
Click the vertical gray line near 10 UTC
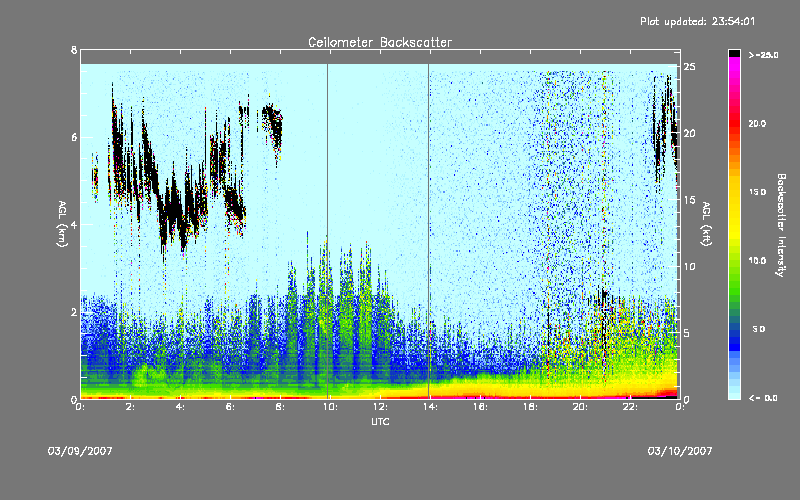click(328, 231)
